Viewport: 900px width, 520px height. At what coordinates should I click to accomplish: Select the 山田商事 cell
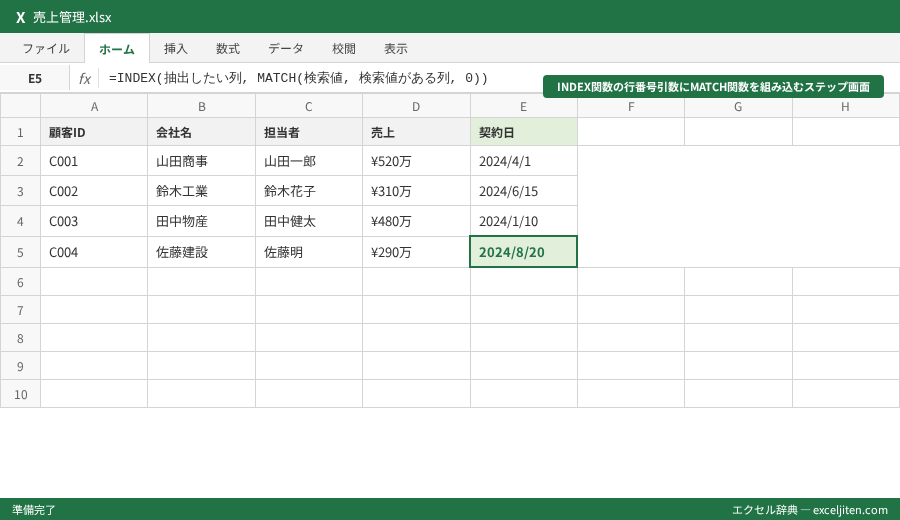pos(201,161)
